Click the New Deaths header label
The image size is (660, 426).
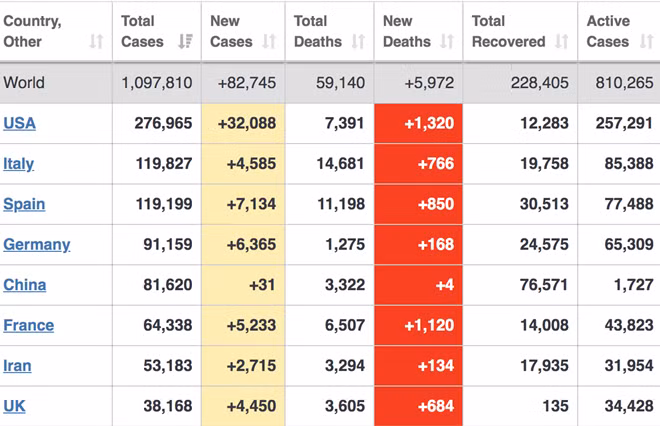(407, 31)
